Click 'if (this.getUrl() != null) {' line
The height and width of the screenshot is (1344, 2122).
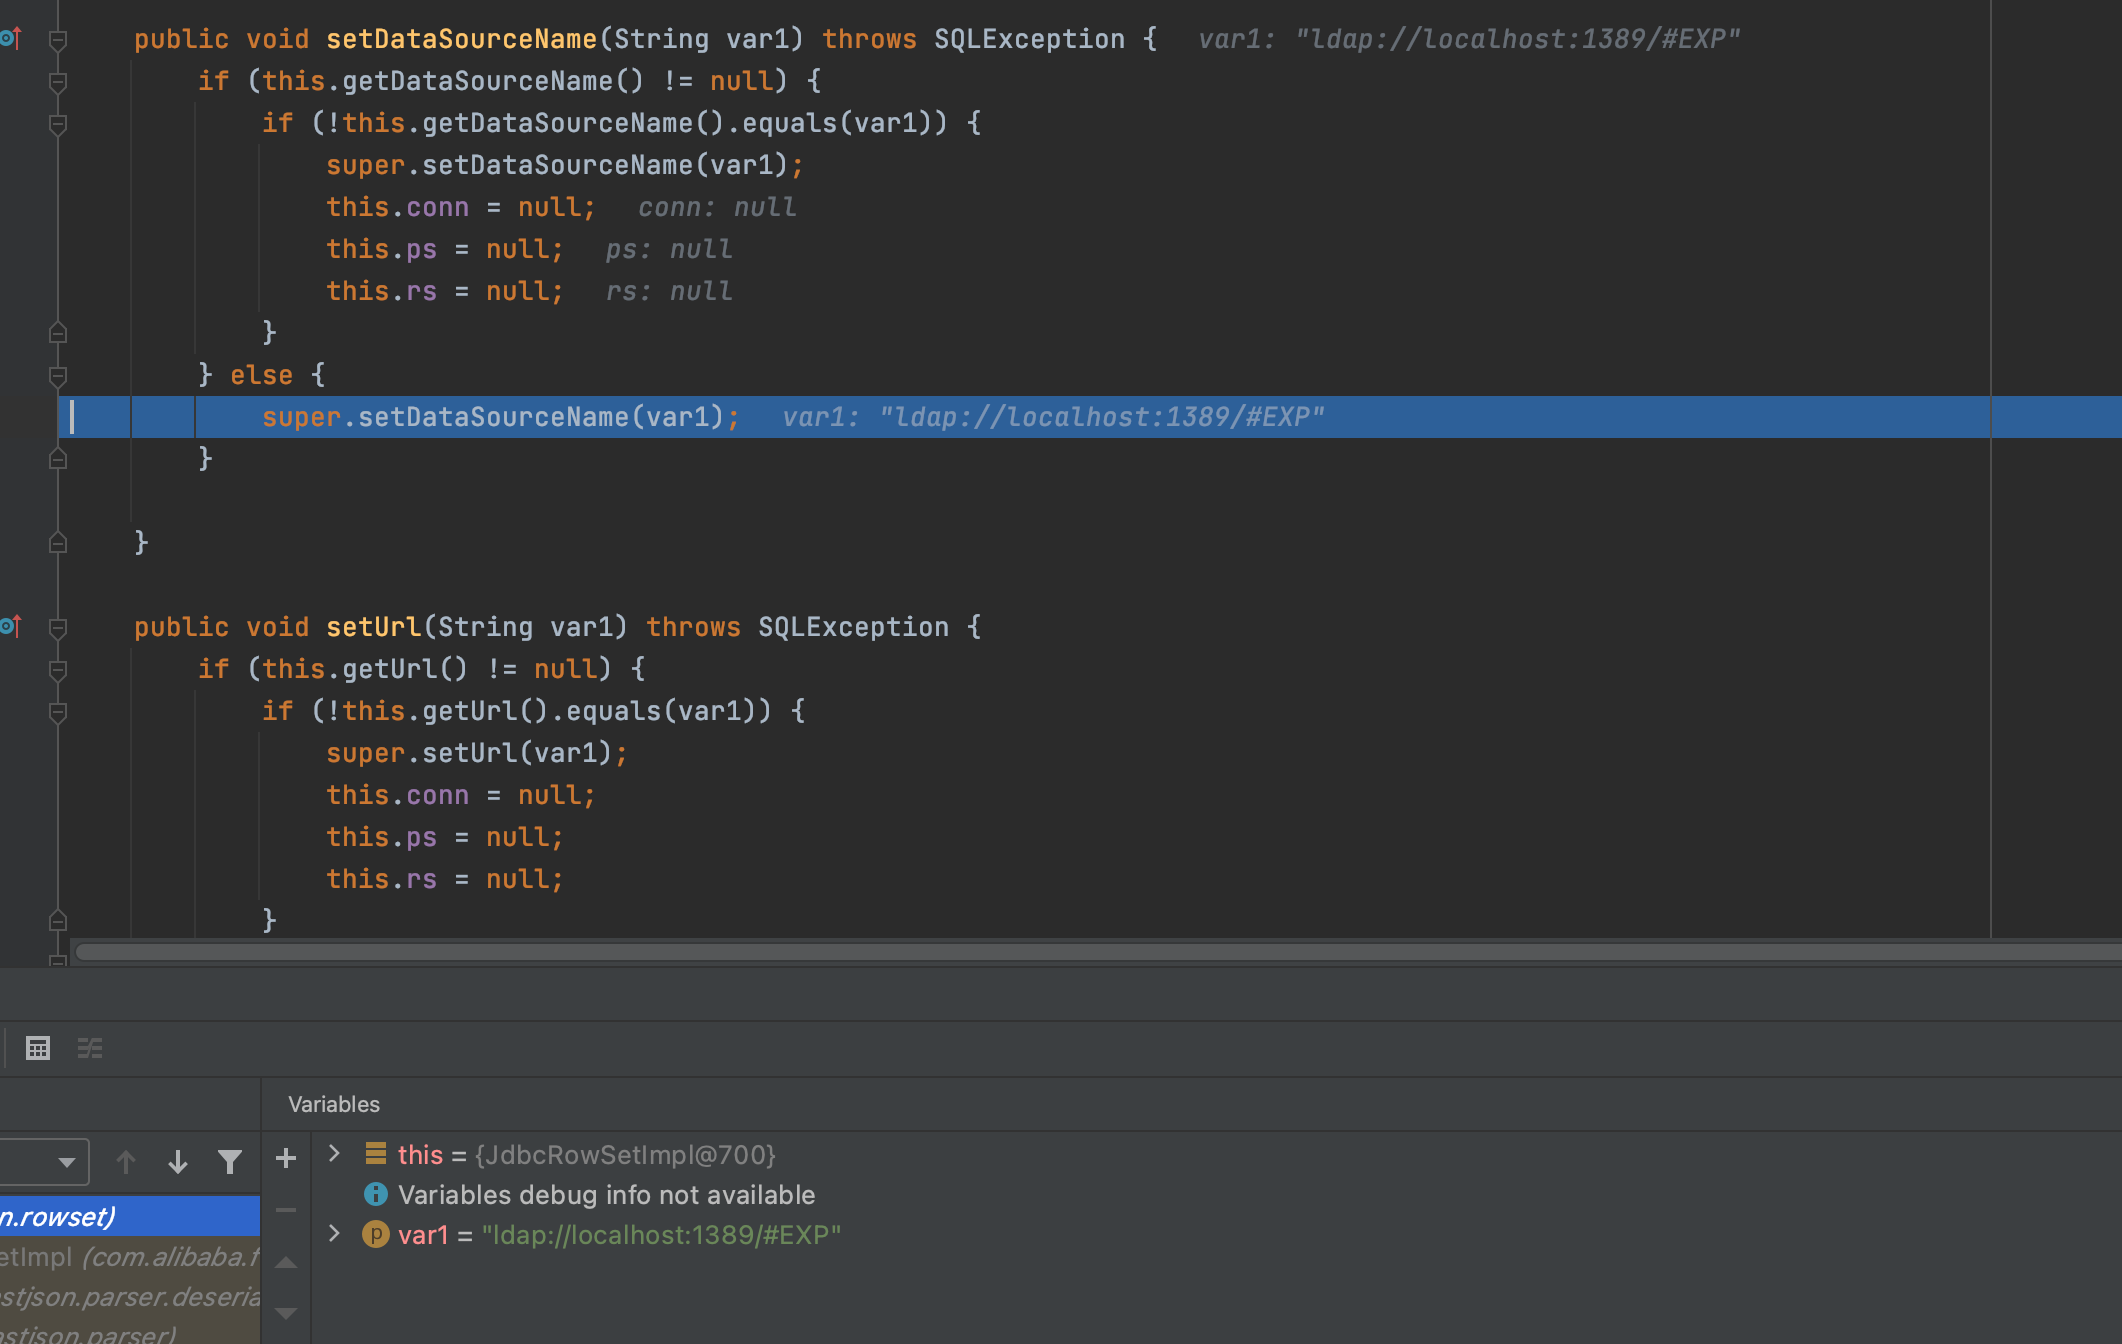[422, 669]
